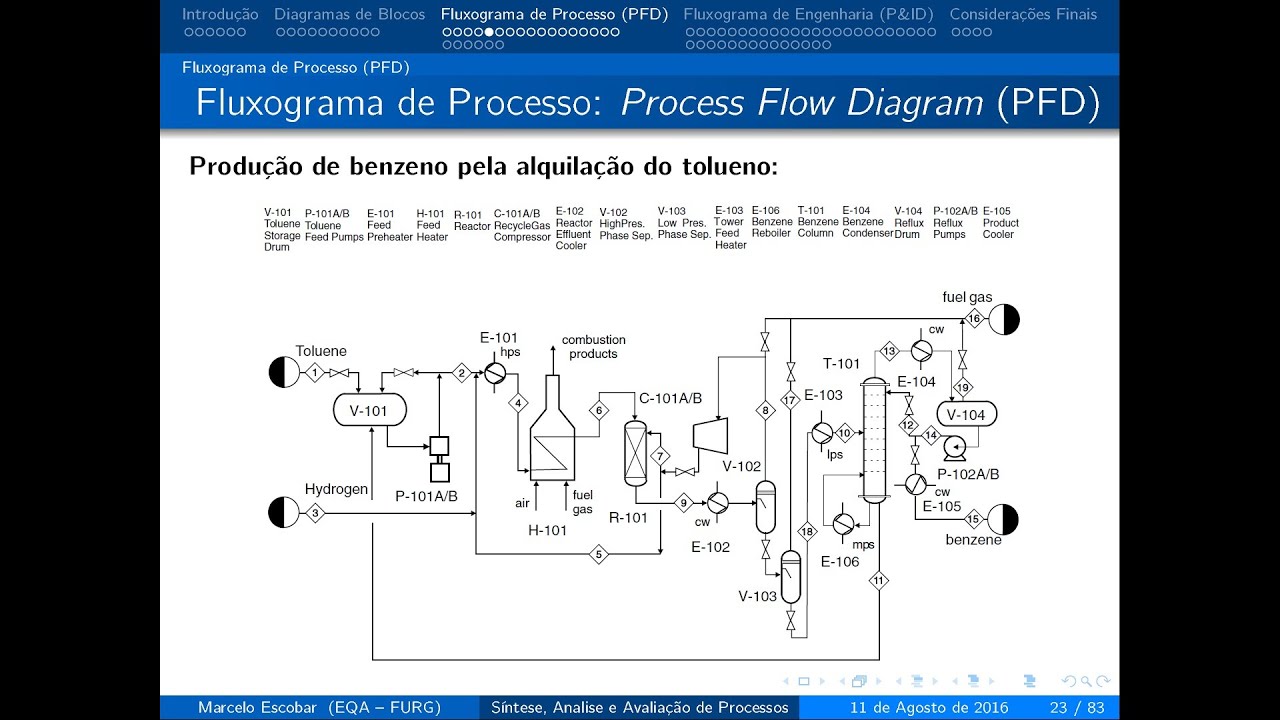Select the V-102 separator vessel symbol

(x=765, y=508)
